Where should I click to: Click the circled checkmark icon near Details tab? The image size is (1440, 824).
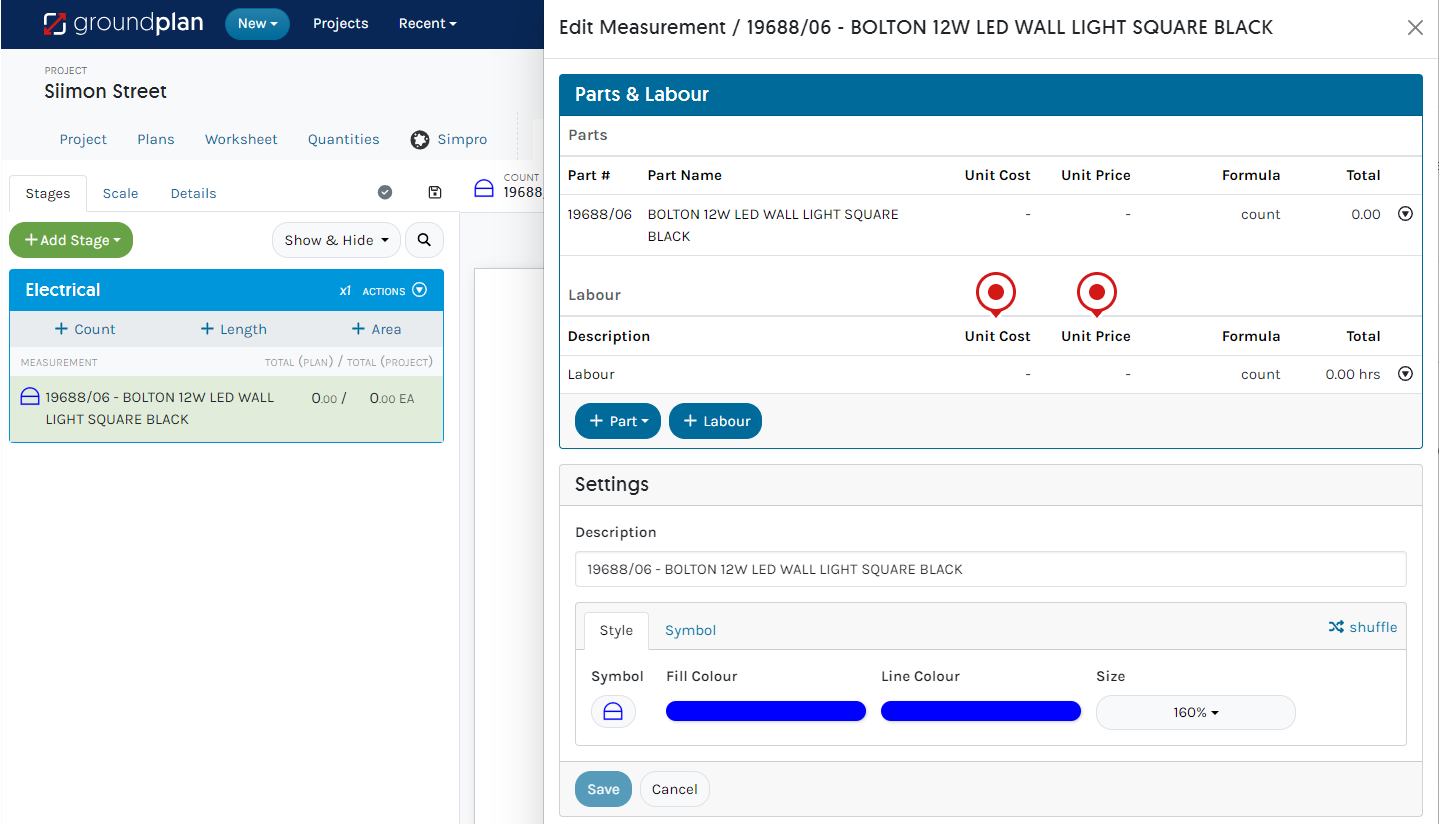[385, 193]
